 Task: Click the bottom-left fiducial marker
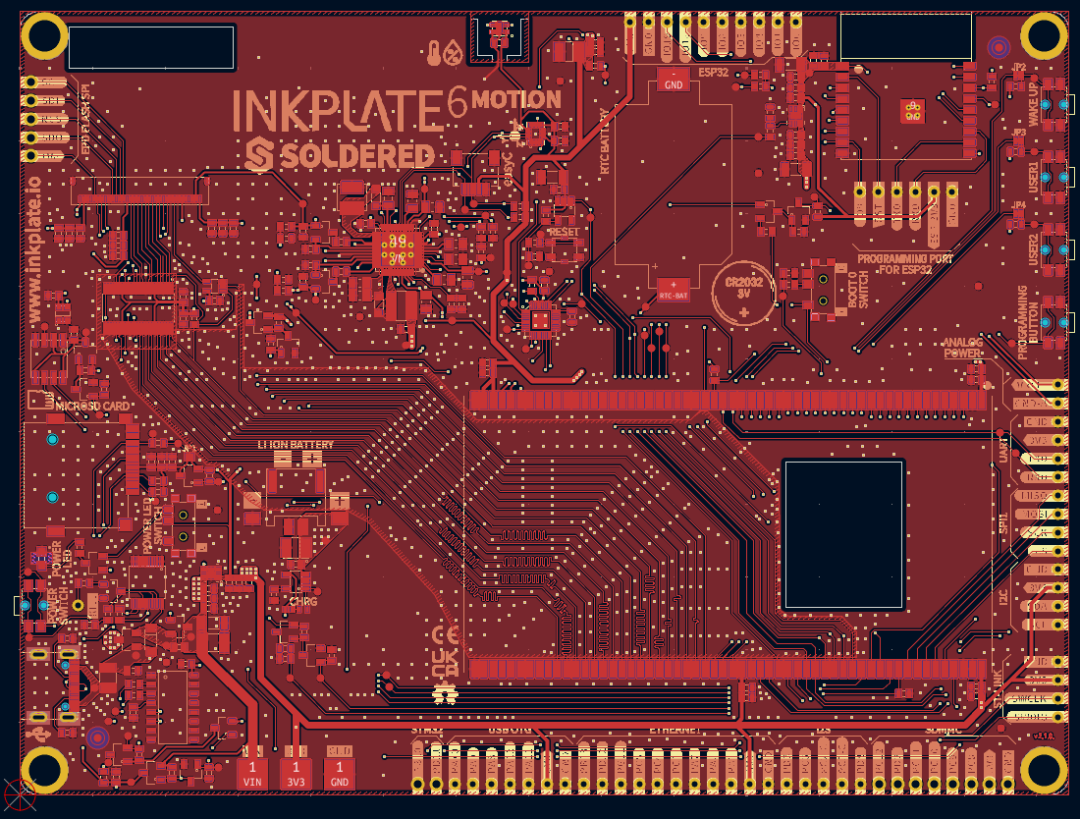pyautogui.click(x=98, y=739)
